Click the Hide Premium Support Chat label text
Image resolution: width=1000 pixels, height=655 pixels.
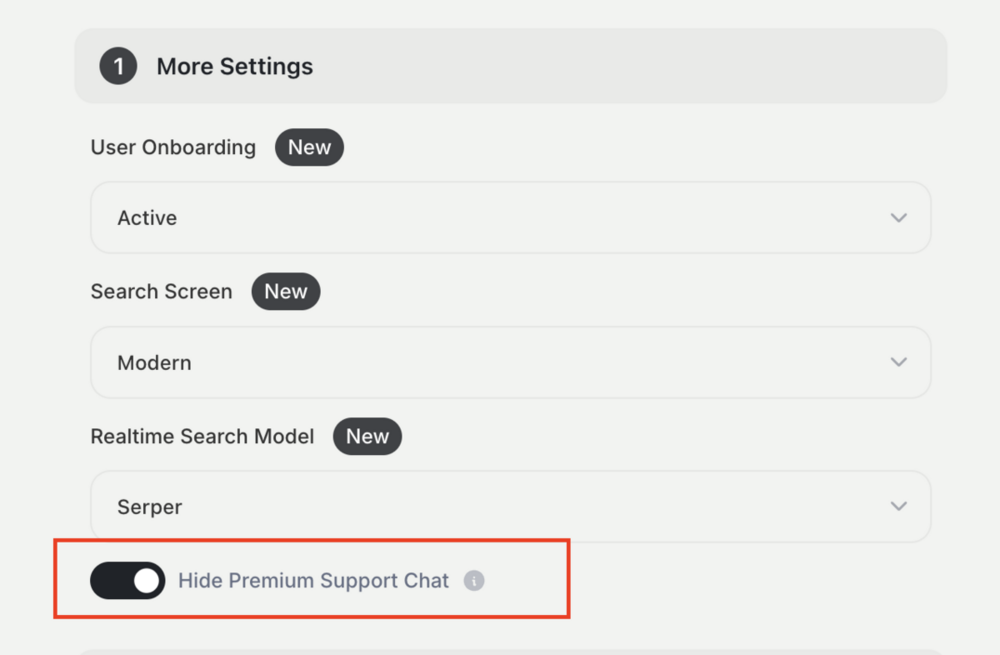point(313,581)
